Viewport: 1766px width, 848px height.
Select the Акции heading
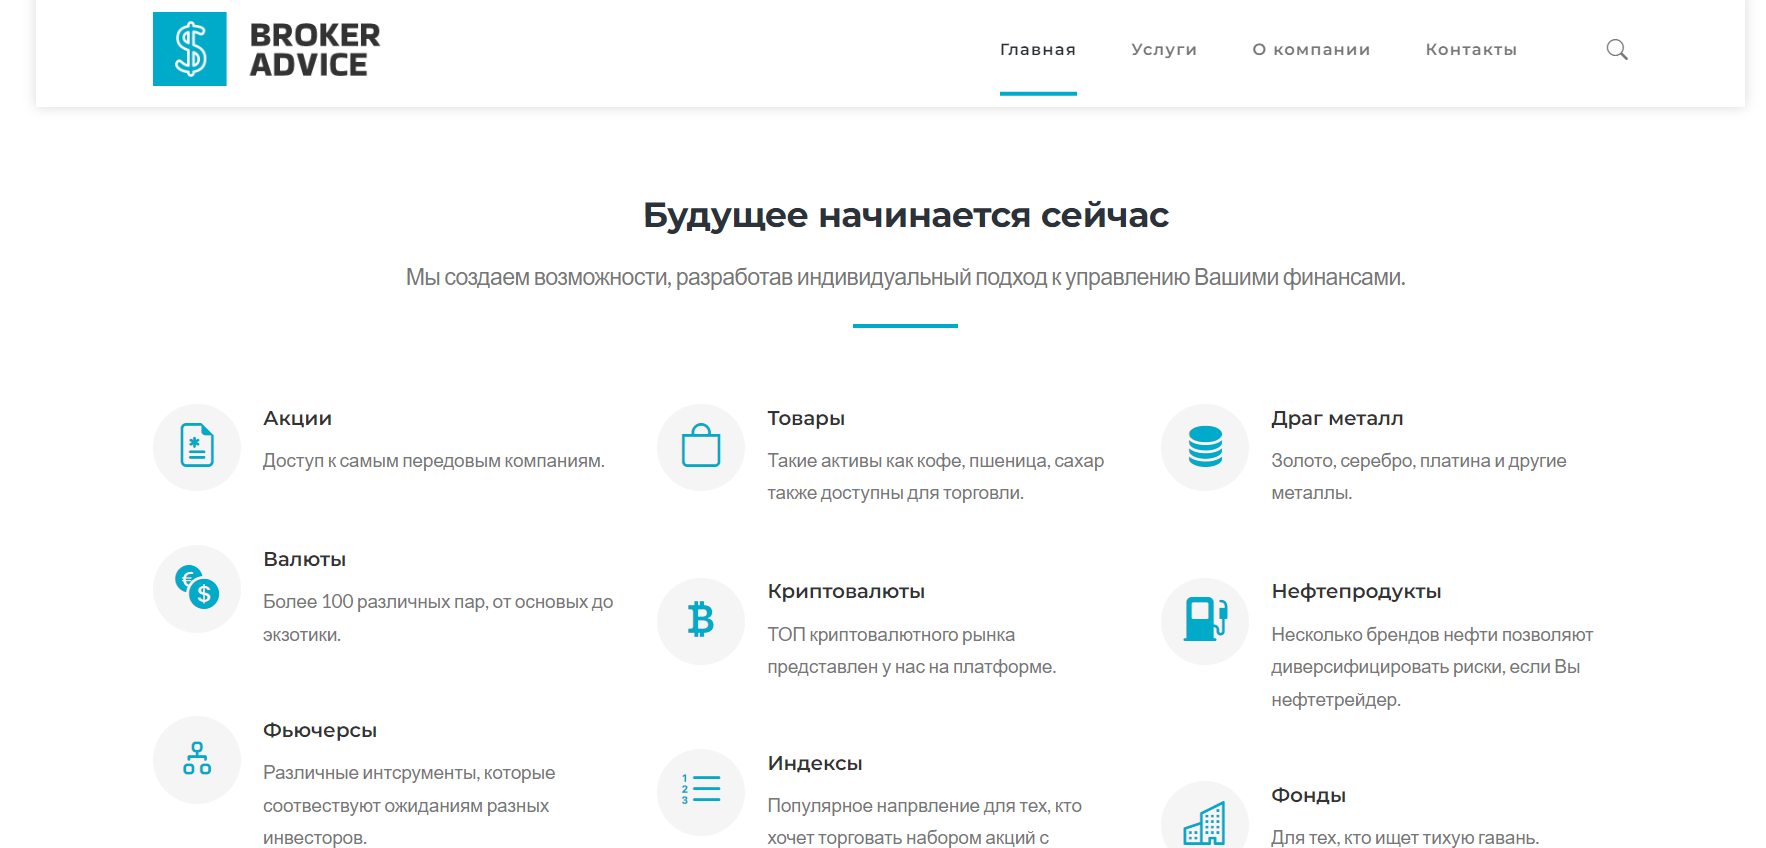[297, 419]
